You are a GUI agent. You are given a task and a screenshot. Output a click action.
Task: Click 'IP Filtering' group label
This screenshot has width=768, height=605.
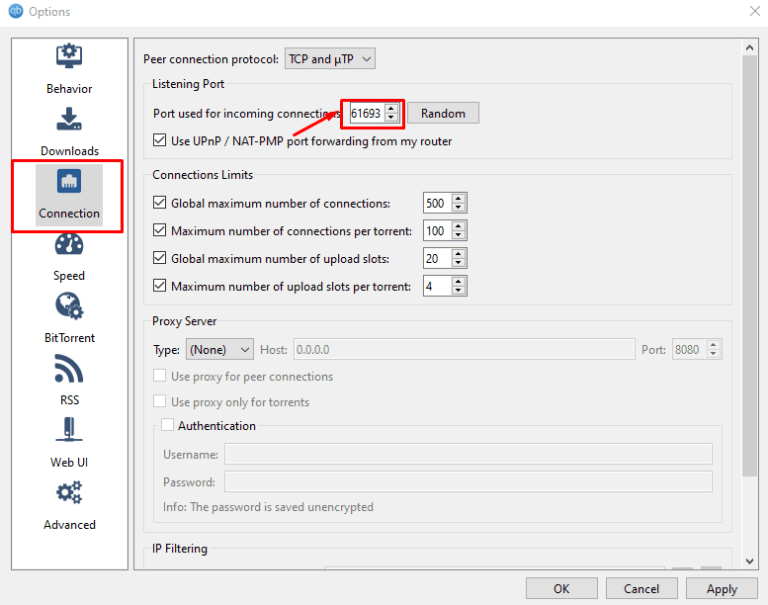click(179, 548)
